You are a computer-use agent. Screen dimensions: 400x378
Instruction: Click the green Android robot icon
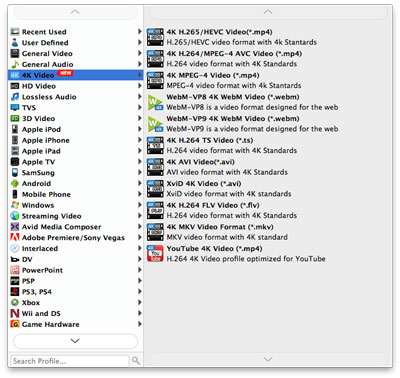(x=15, y=183)
